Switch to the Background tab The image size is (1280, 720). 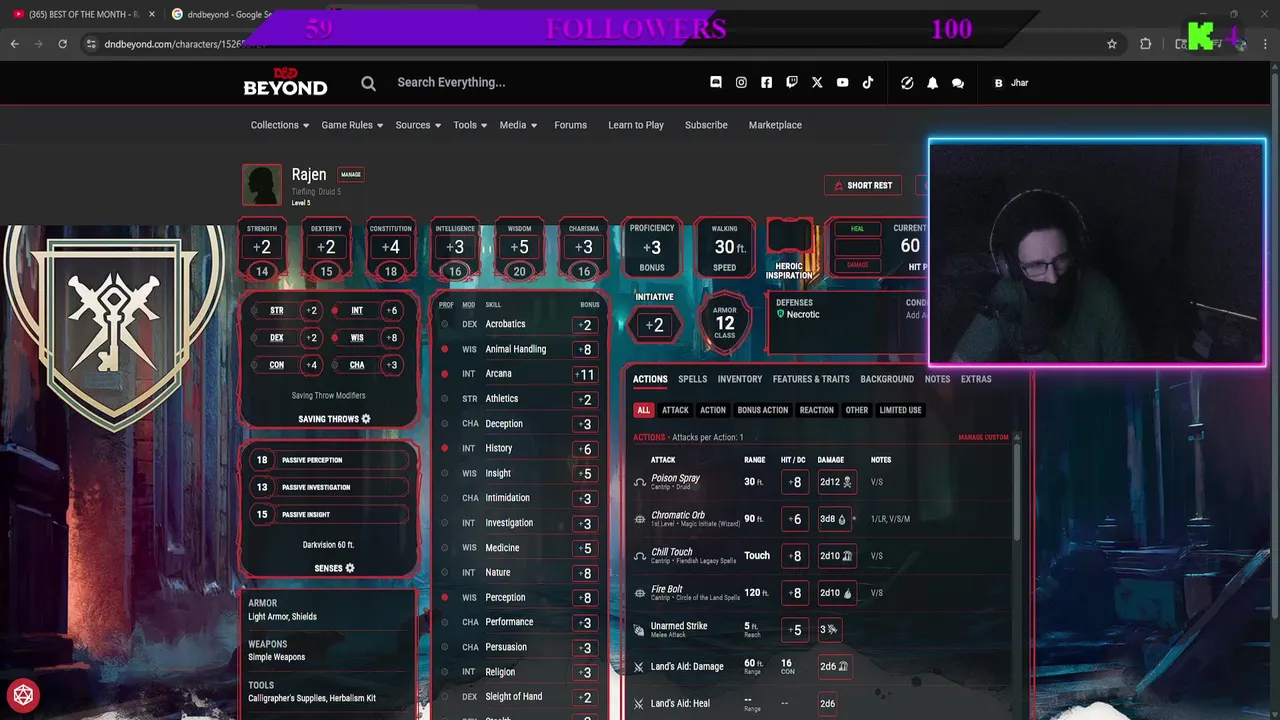[x=887, y=379]
